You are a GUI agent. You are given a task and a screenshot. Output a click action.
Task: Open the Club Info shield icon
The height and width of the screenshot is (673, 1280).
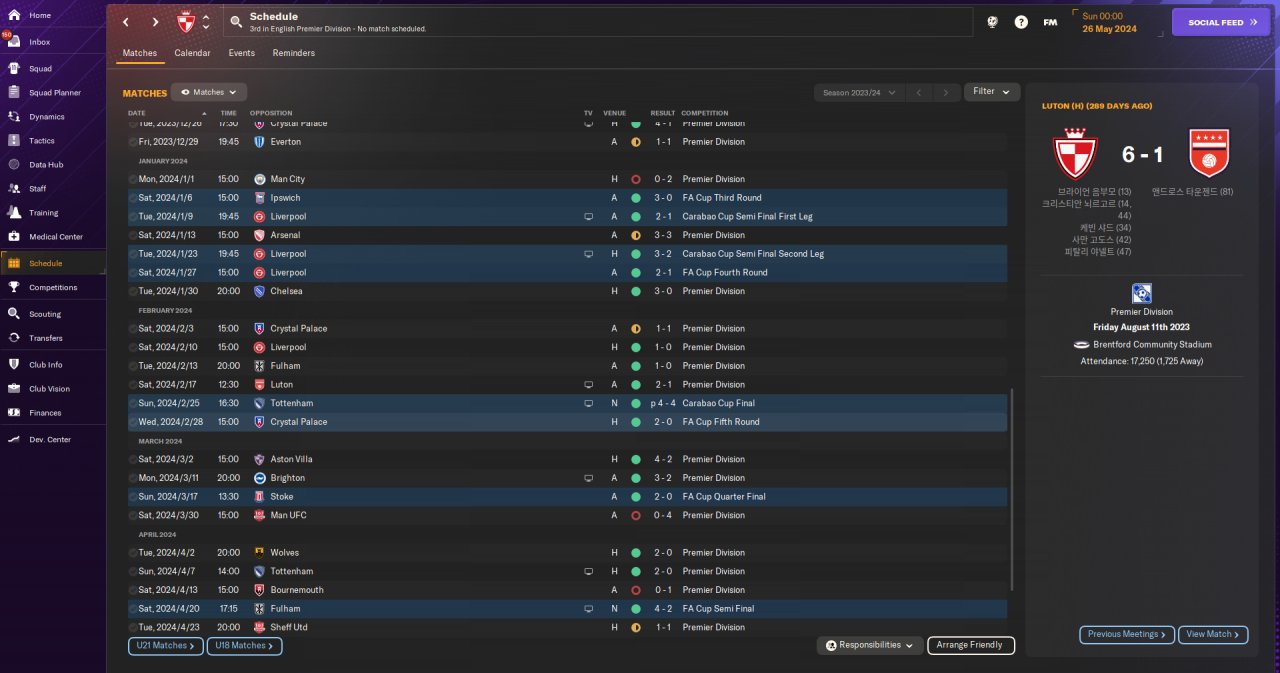pos(14,365)
